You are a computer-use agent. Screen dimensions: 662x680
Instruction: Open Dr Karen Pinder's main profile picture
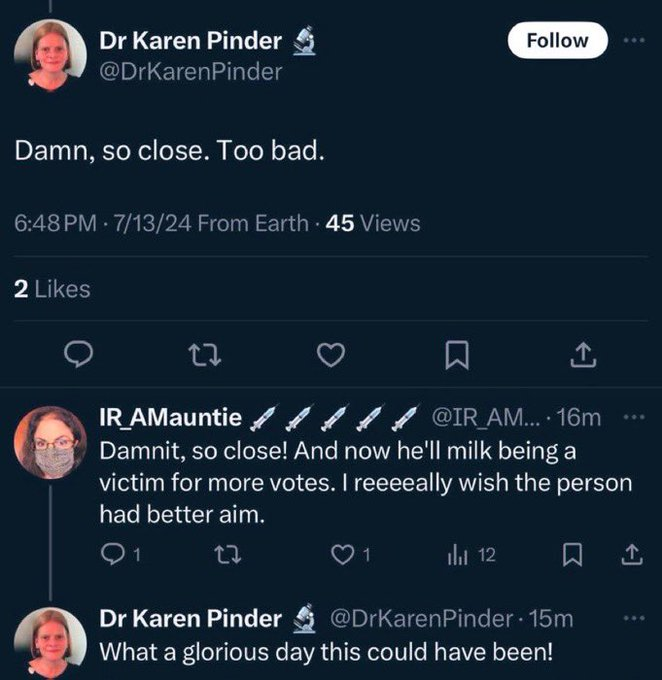(x=50, y=55)
